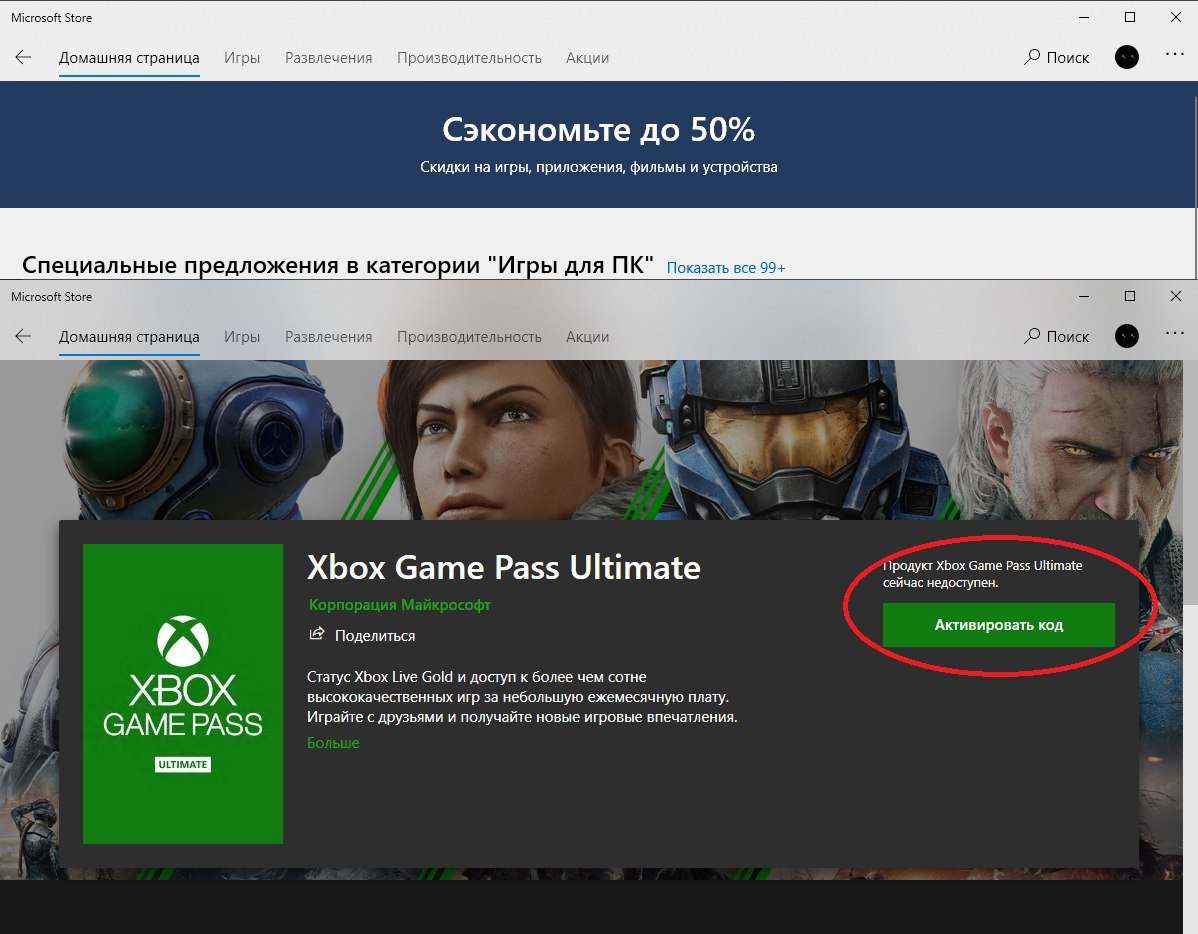
Task: Minimize the upper Microsoft Store window
Action: (x=1084, y=17)
